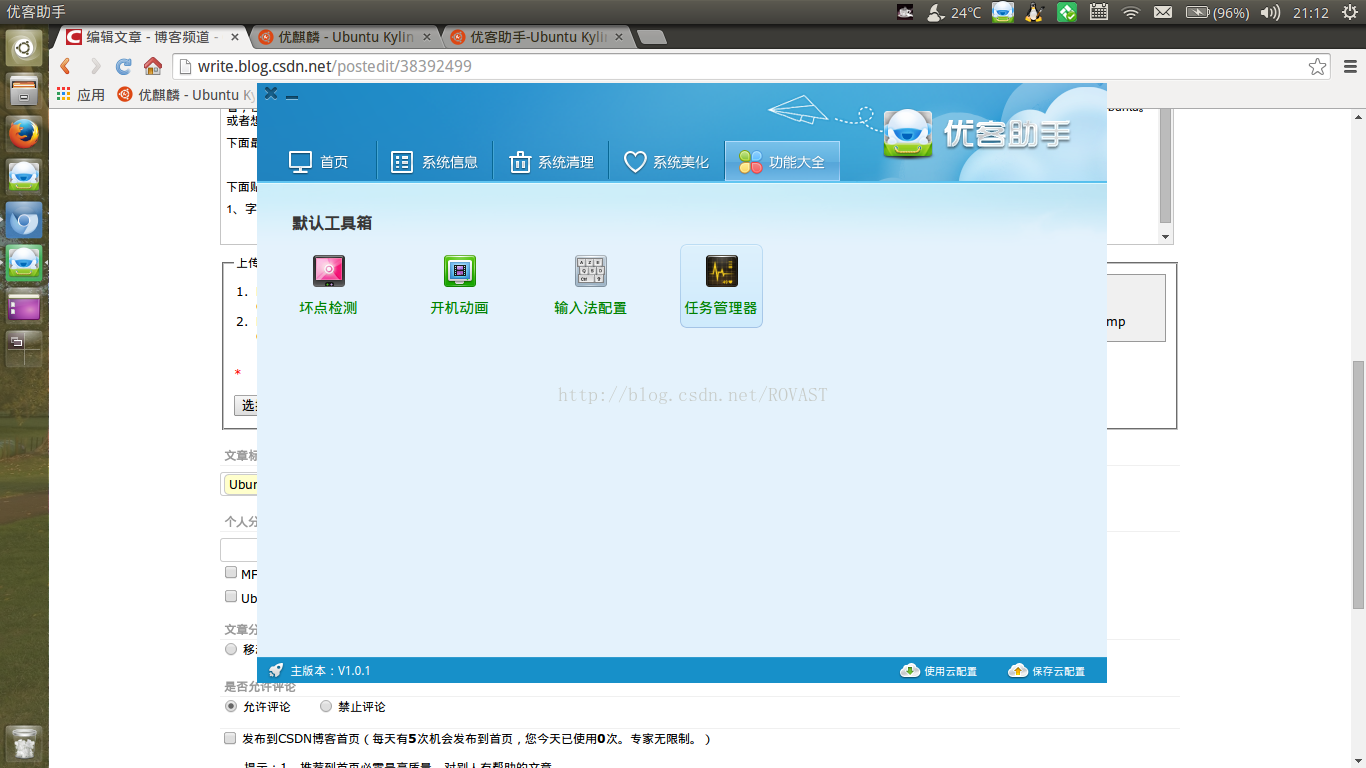Open the 系统信息 system info tab
This screenshot has height=768, width=1366.
point(434,162)
